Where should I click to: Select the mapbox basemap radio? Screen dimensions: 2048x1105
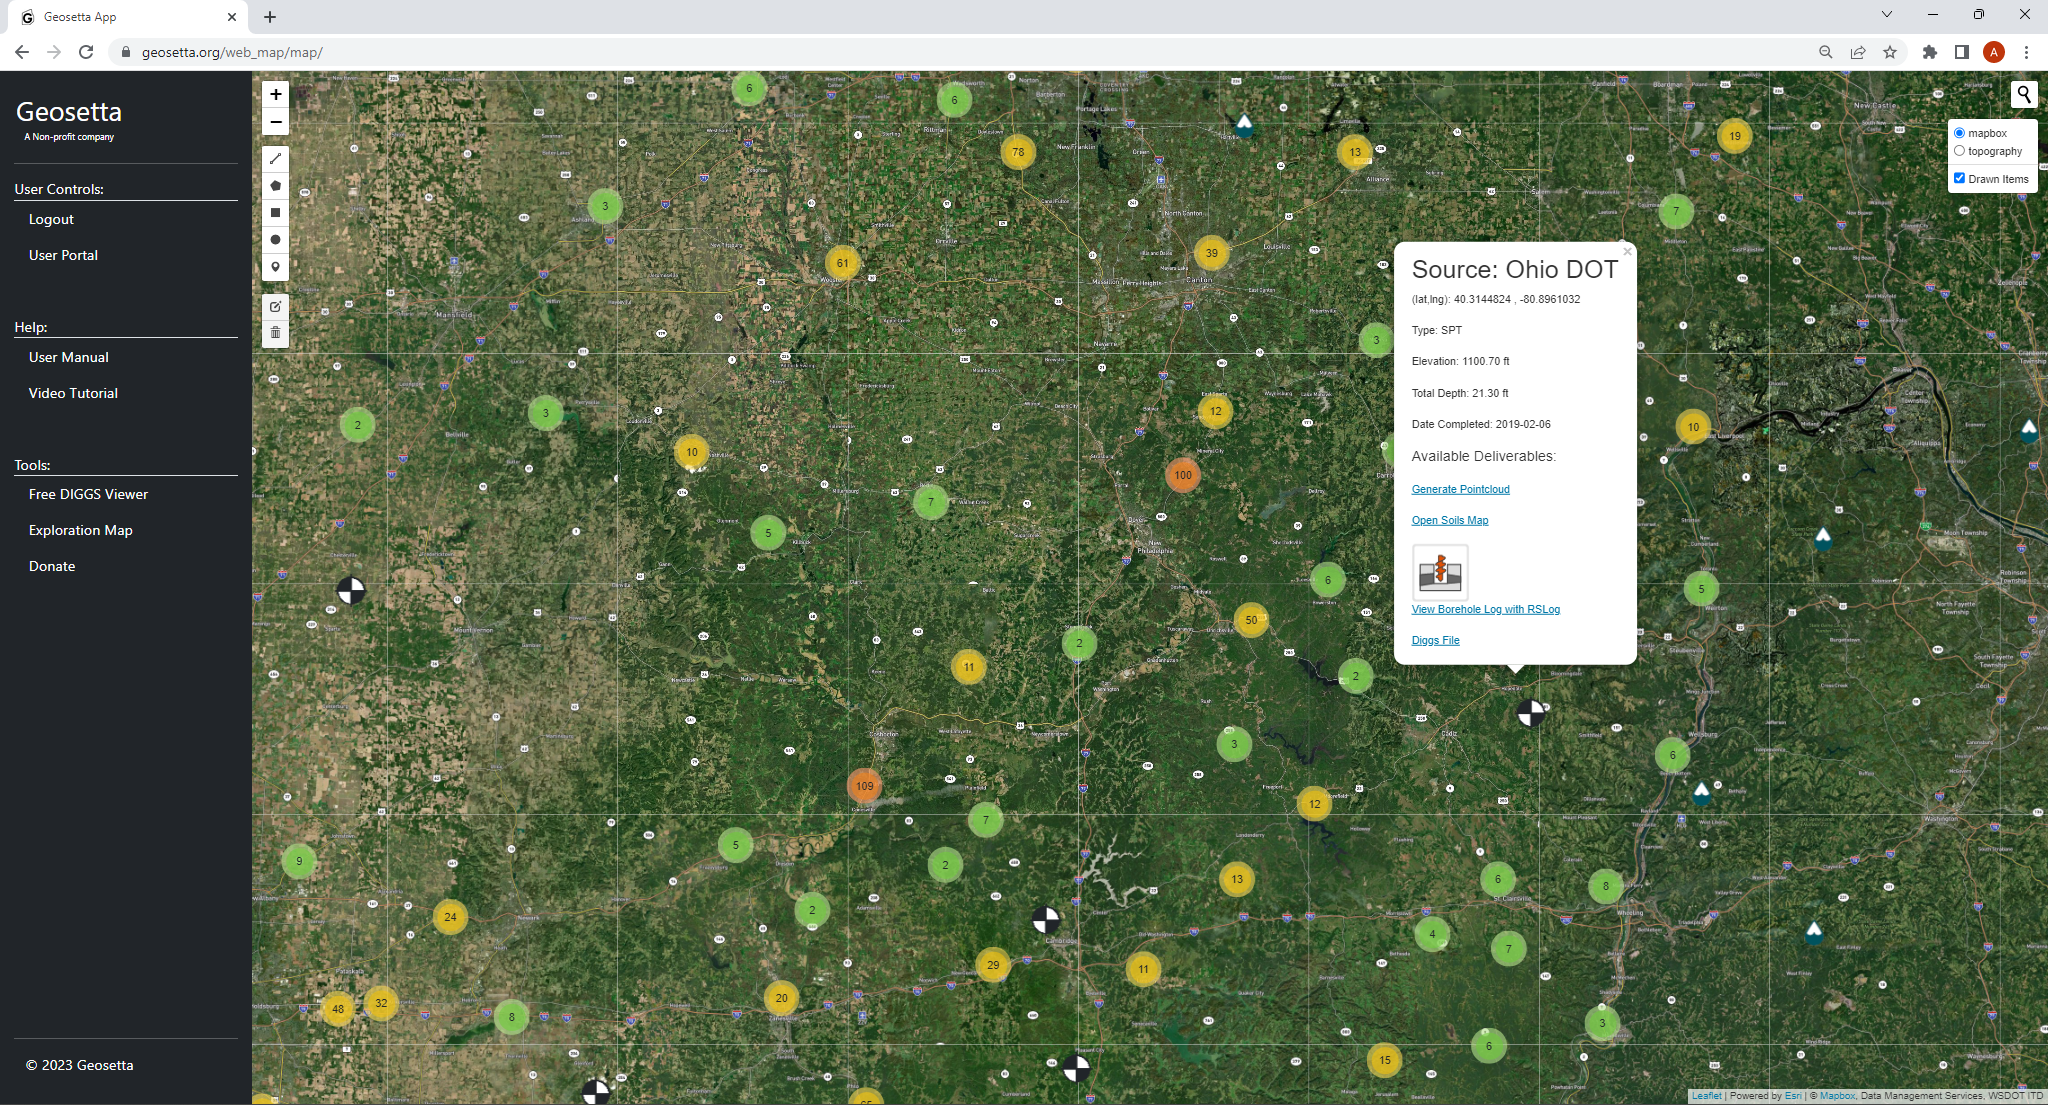coord(1960,133)
